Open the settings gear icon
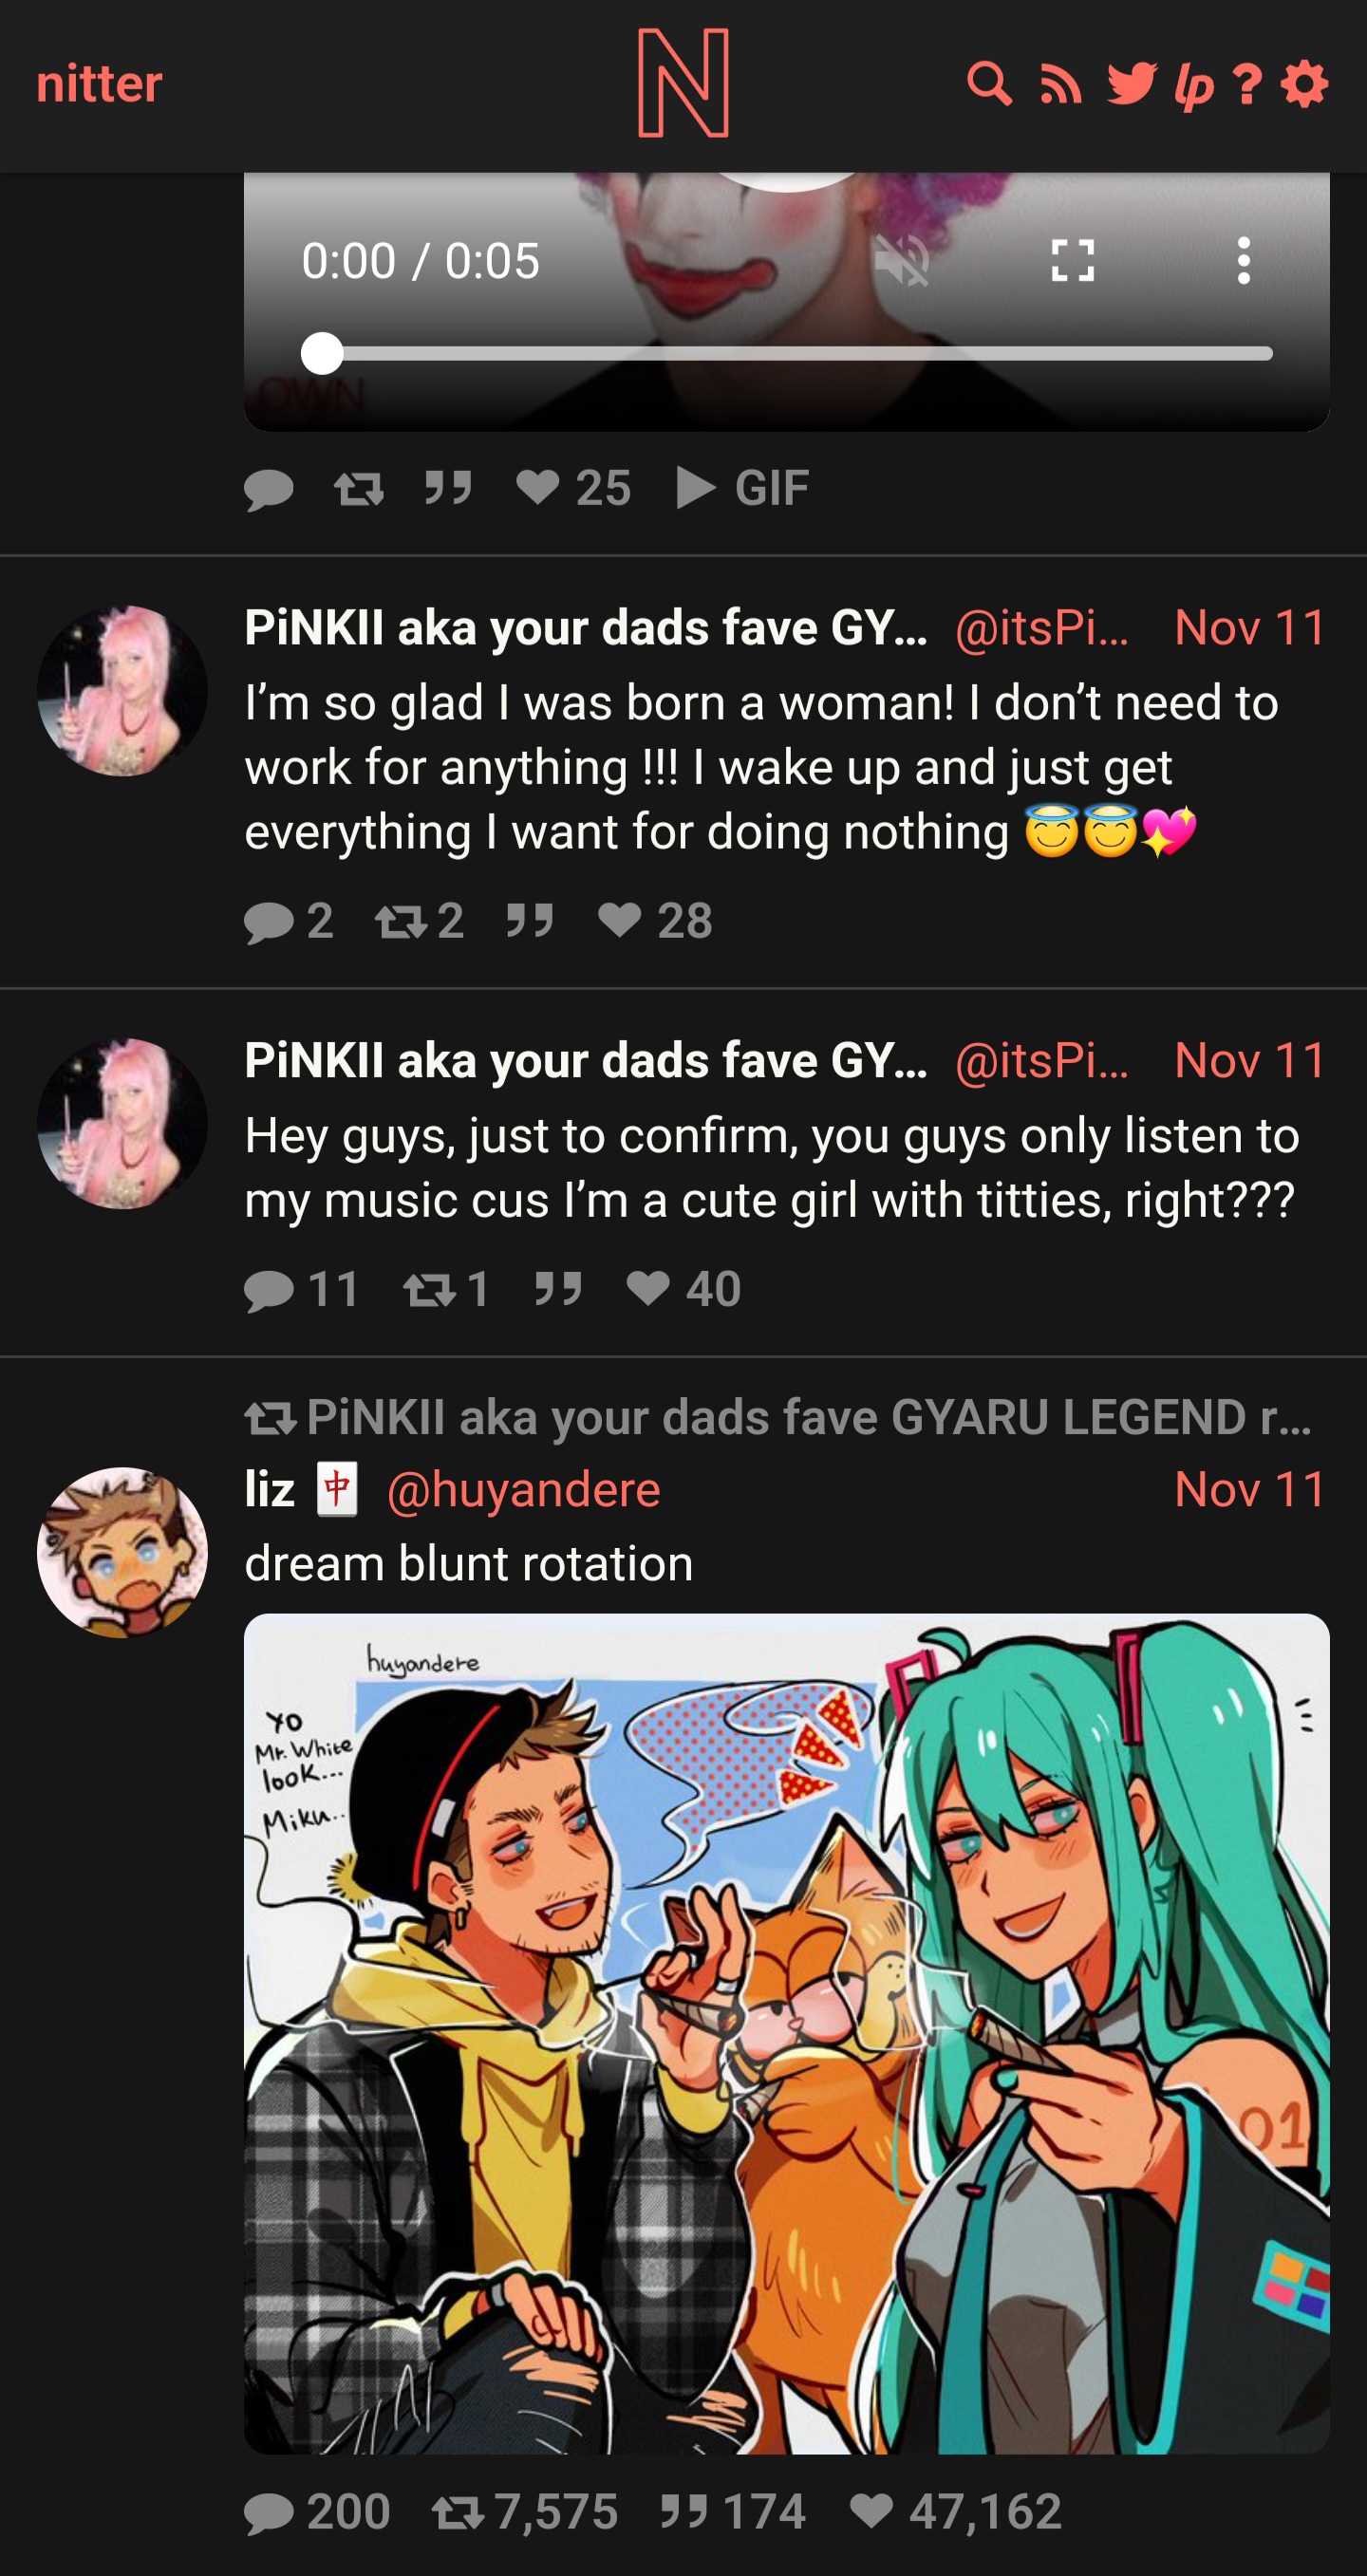This screenshot has width=1367, height=2576. (x=1304, y=84)
